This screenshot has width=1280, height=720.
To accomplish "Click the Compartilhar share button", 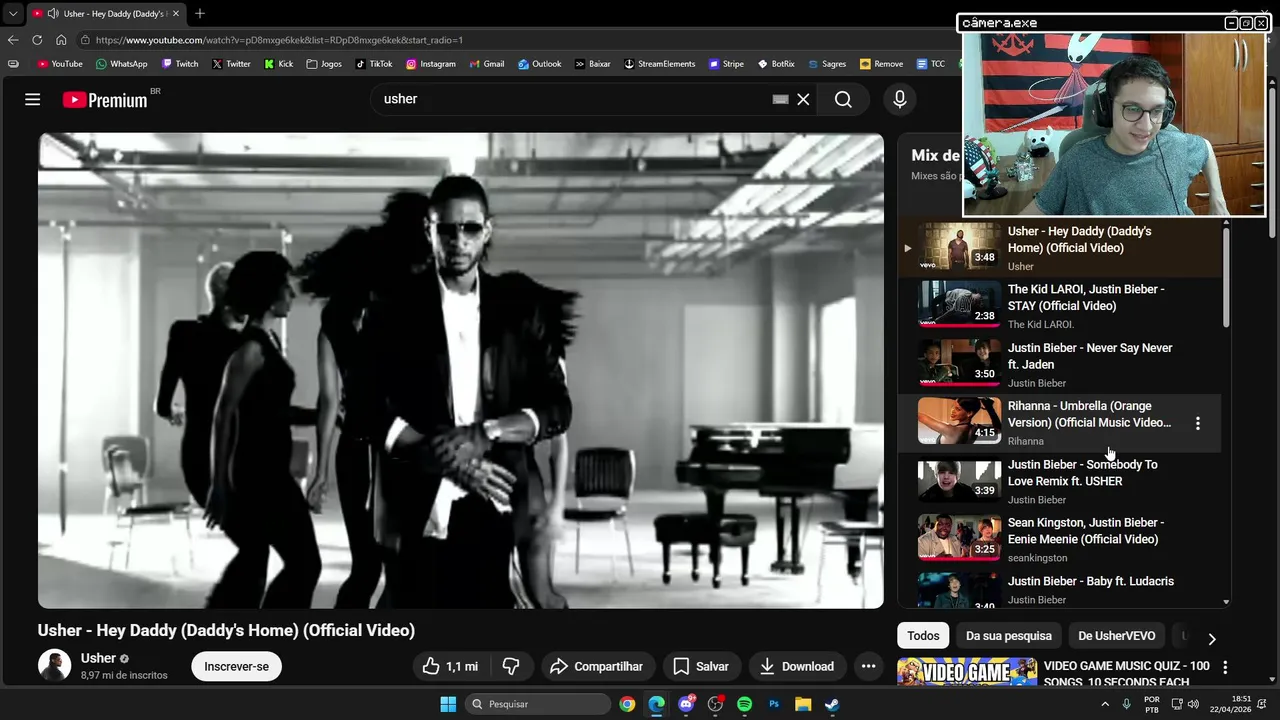I will (596, 666).
